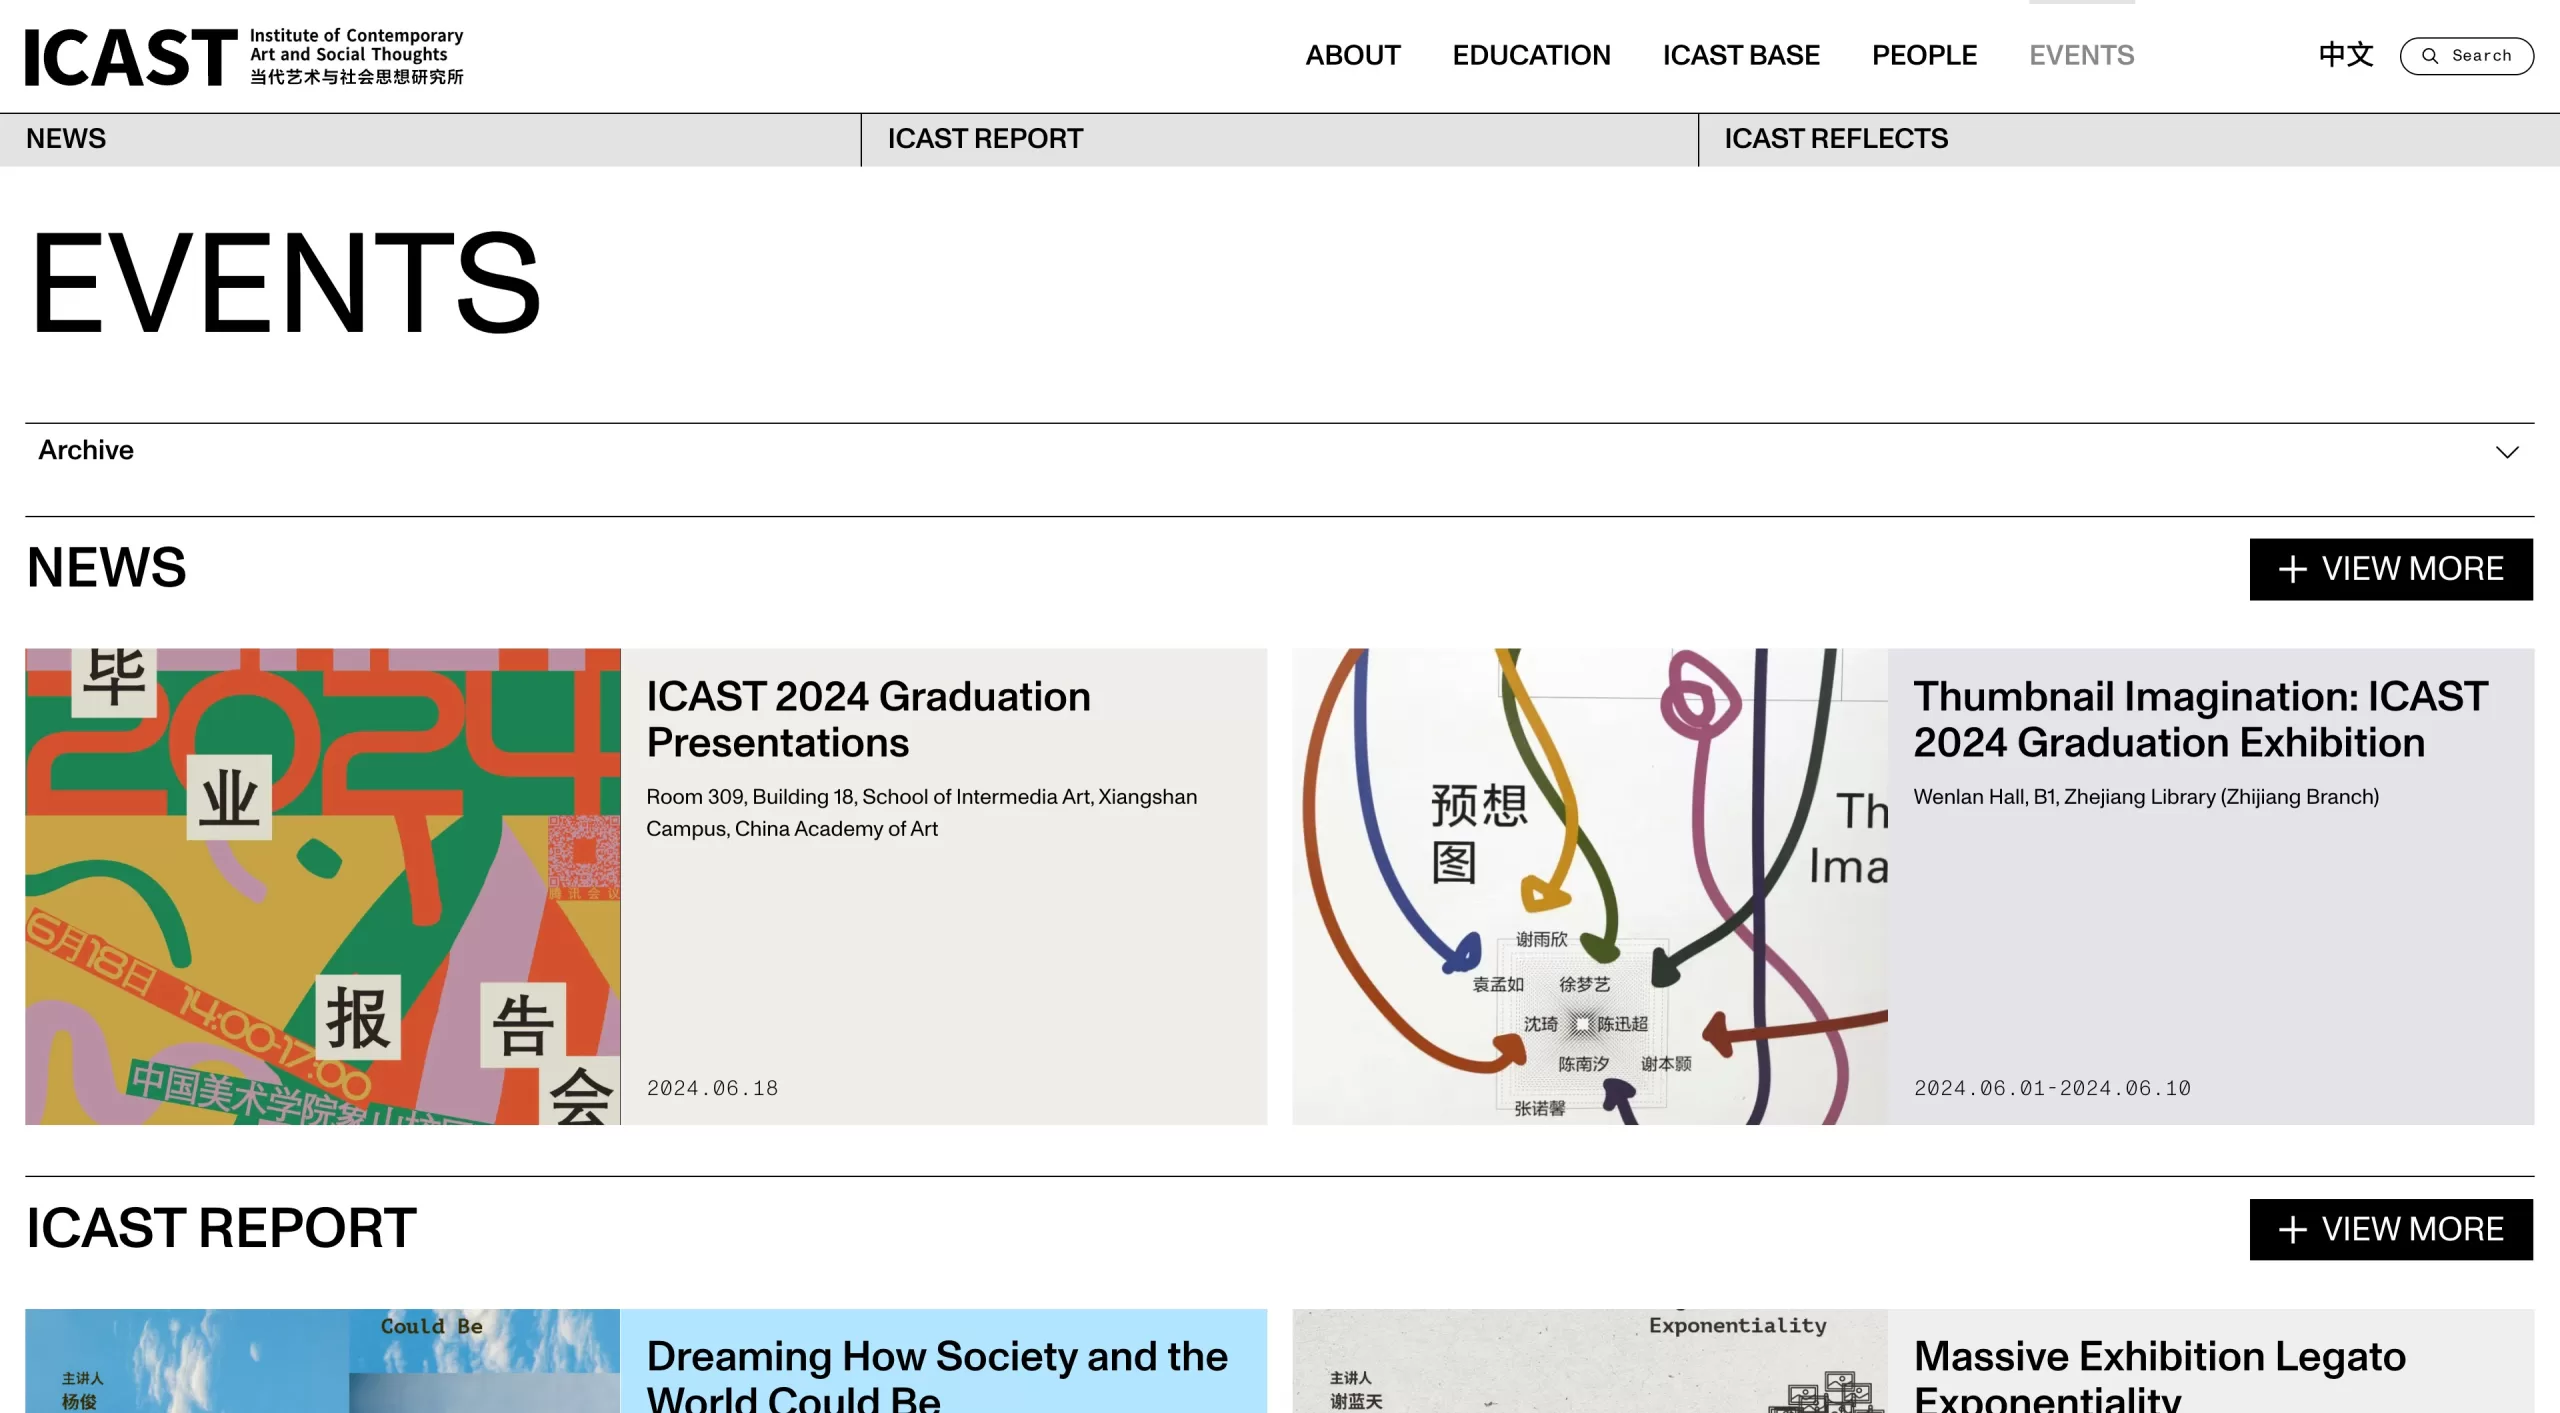Click the Room 309 Building 18 venue text
Viewport: 2560px width, 1413px height.
(921, 812)
